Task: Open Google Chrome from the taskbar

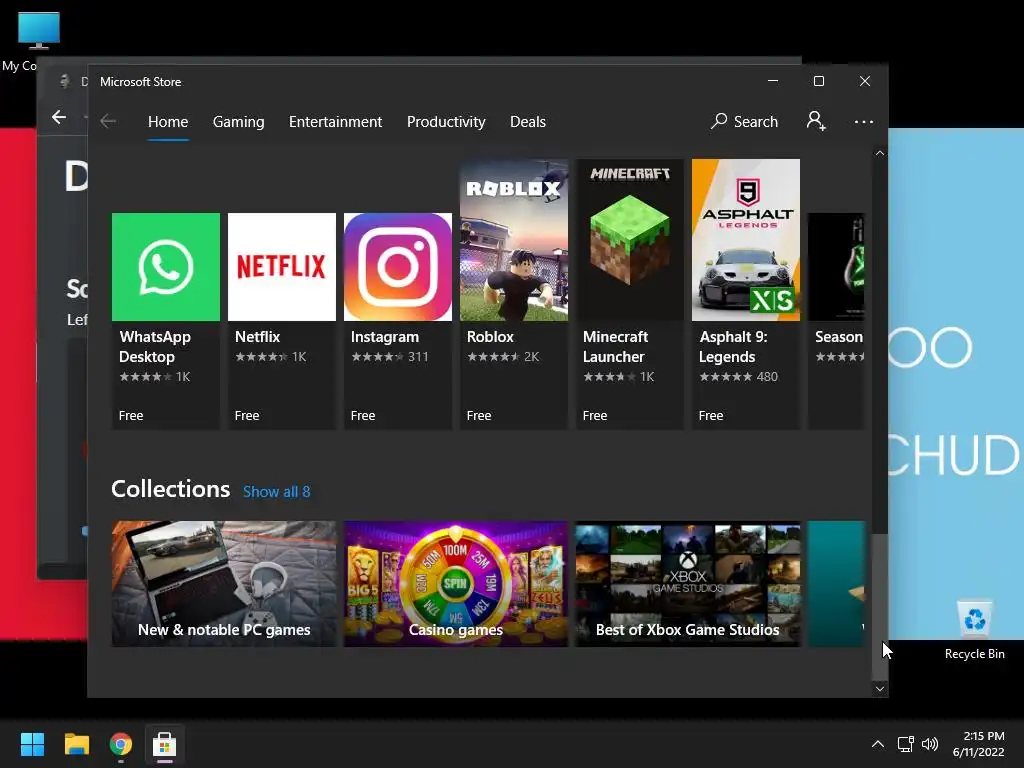Action: click(x=121, y=744)
